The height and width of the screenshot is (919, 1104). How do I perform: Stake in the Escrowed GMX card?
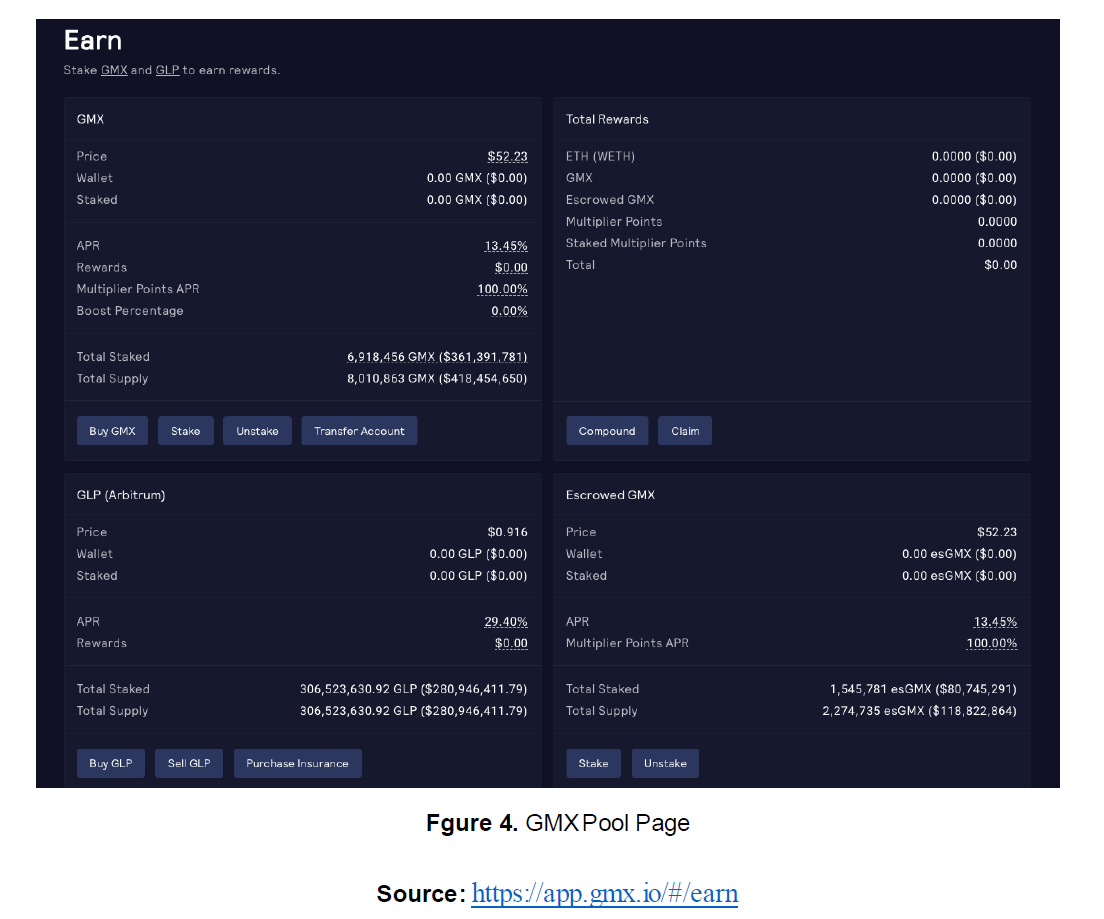[594, 763]
